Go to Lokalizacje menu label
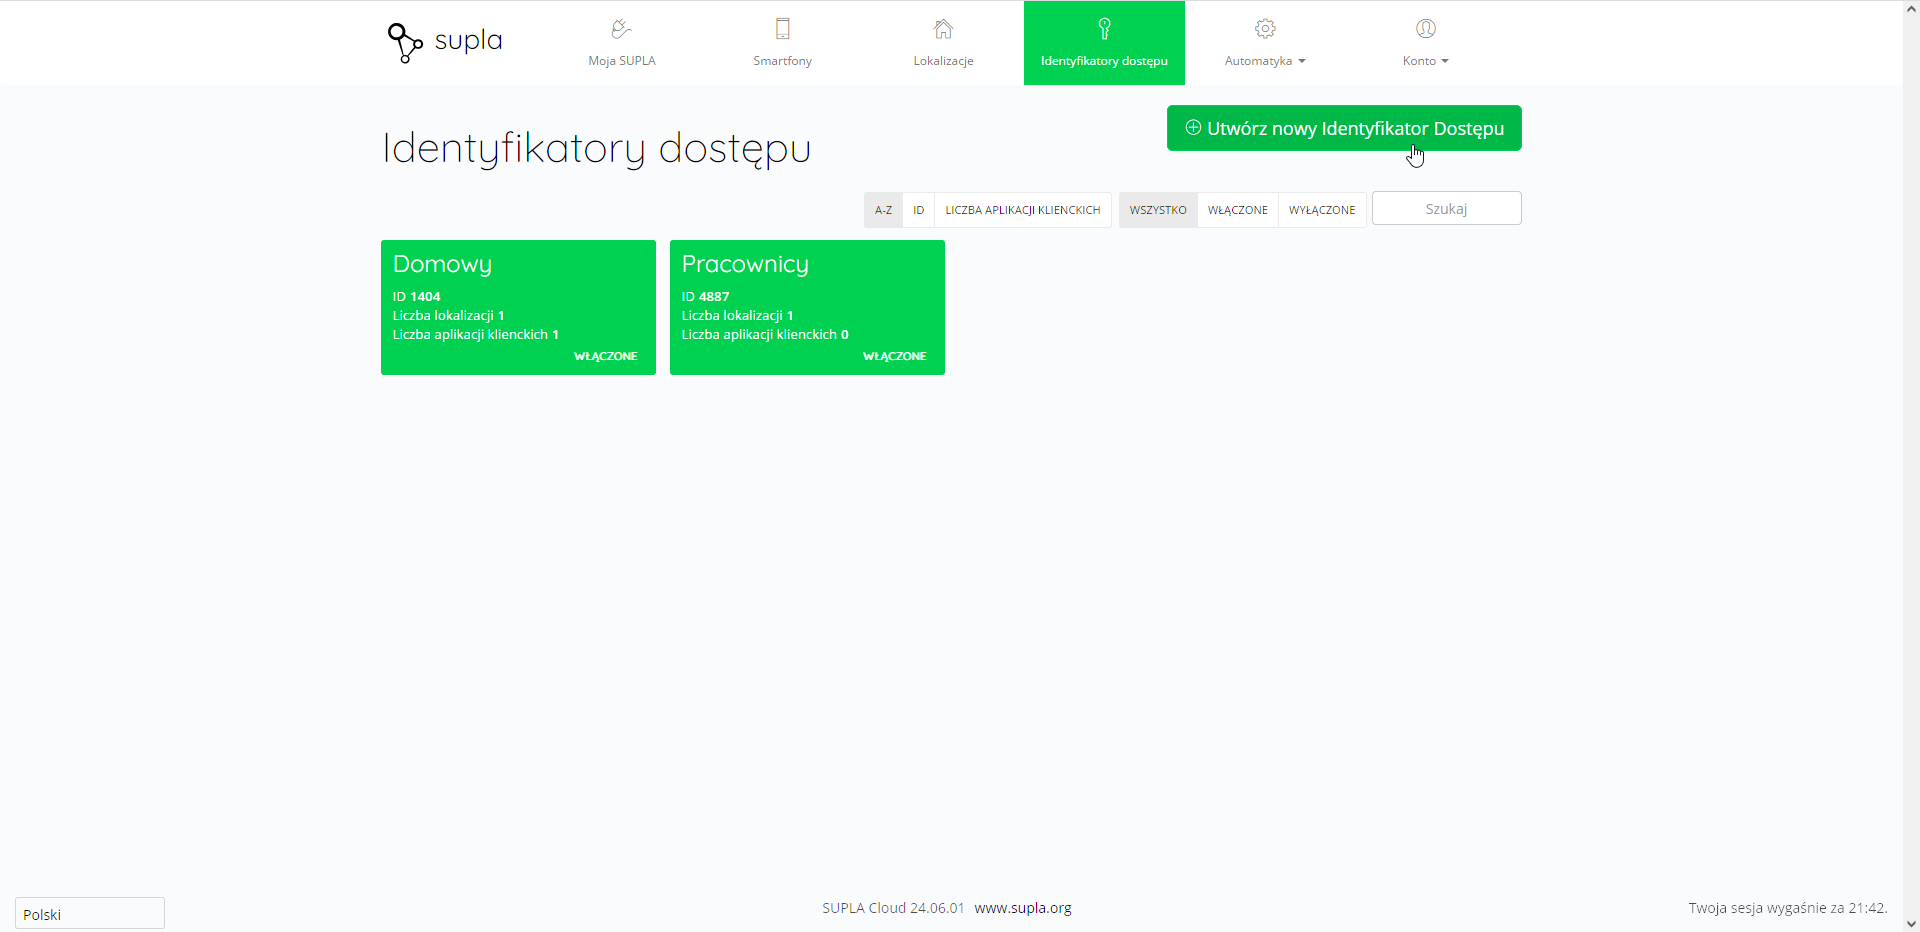Image resolution: width=1920 pixels, height=932 pixels. (x=943, y=61)
